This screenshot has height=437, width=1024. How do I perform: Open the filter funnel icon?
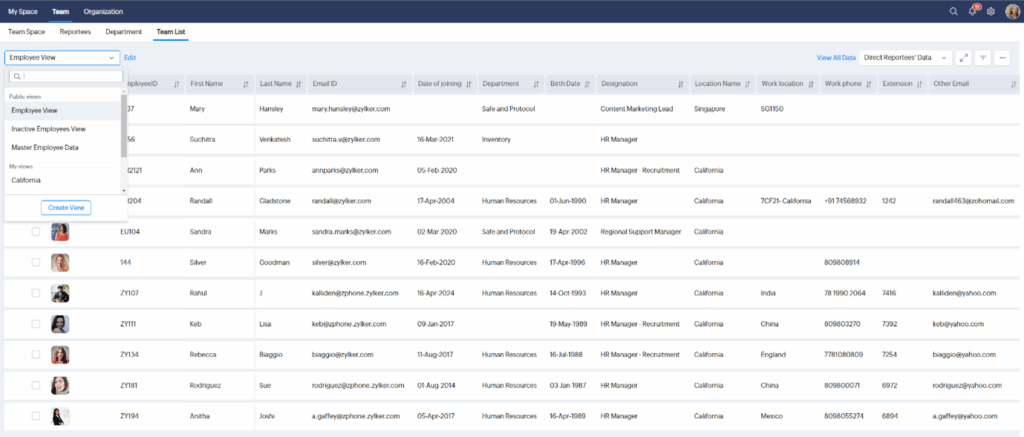(983, 58)
